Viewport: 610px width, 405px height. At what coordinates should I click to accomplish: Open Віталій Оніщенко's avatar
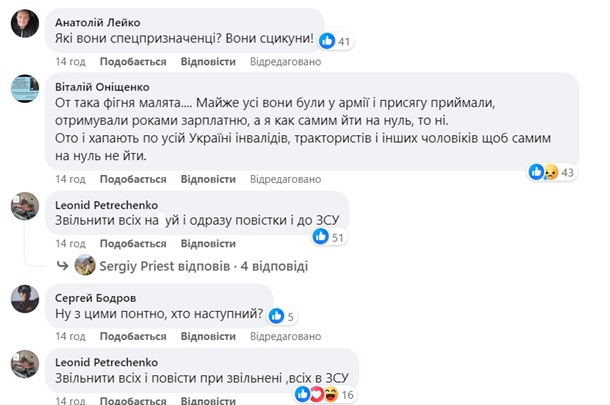pos(25,91)
